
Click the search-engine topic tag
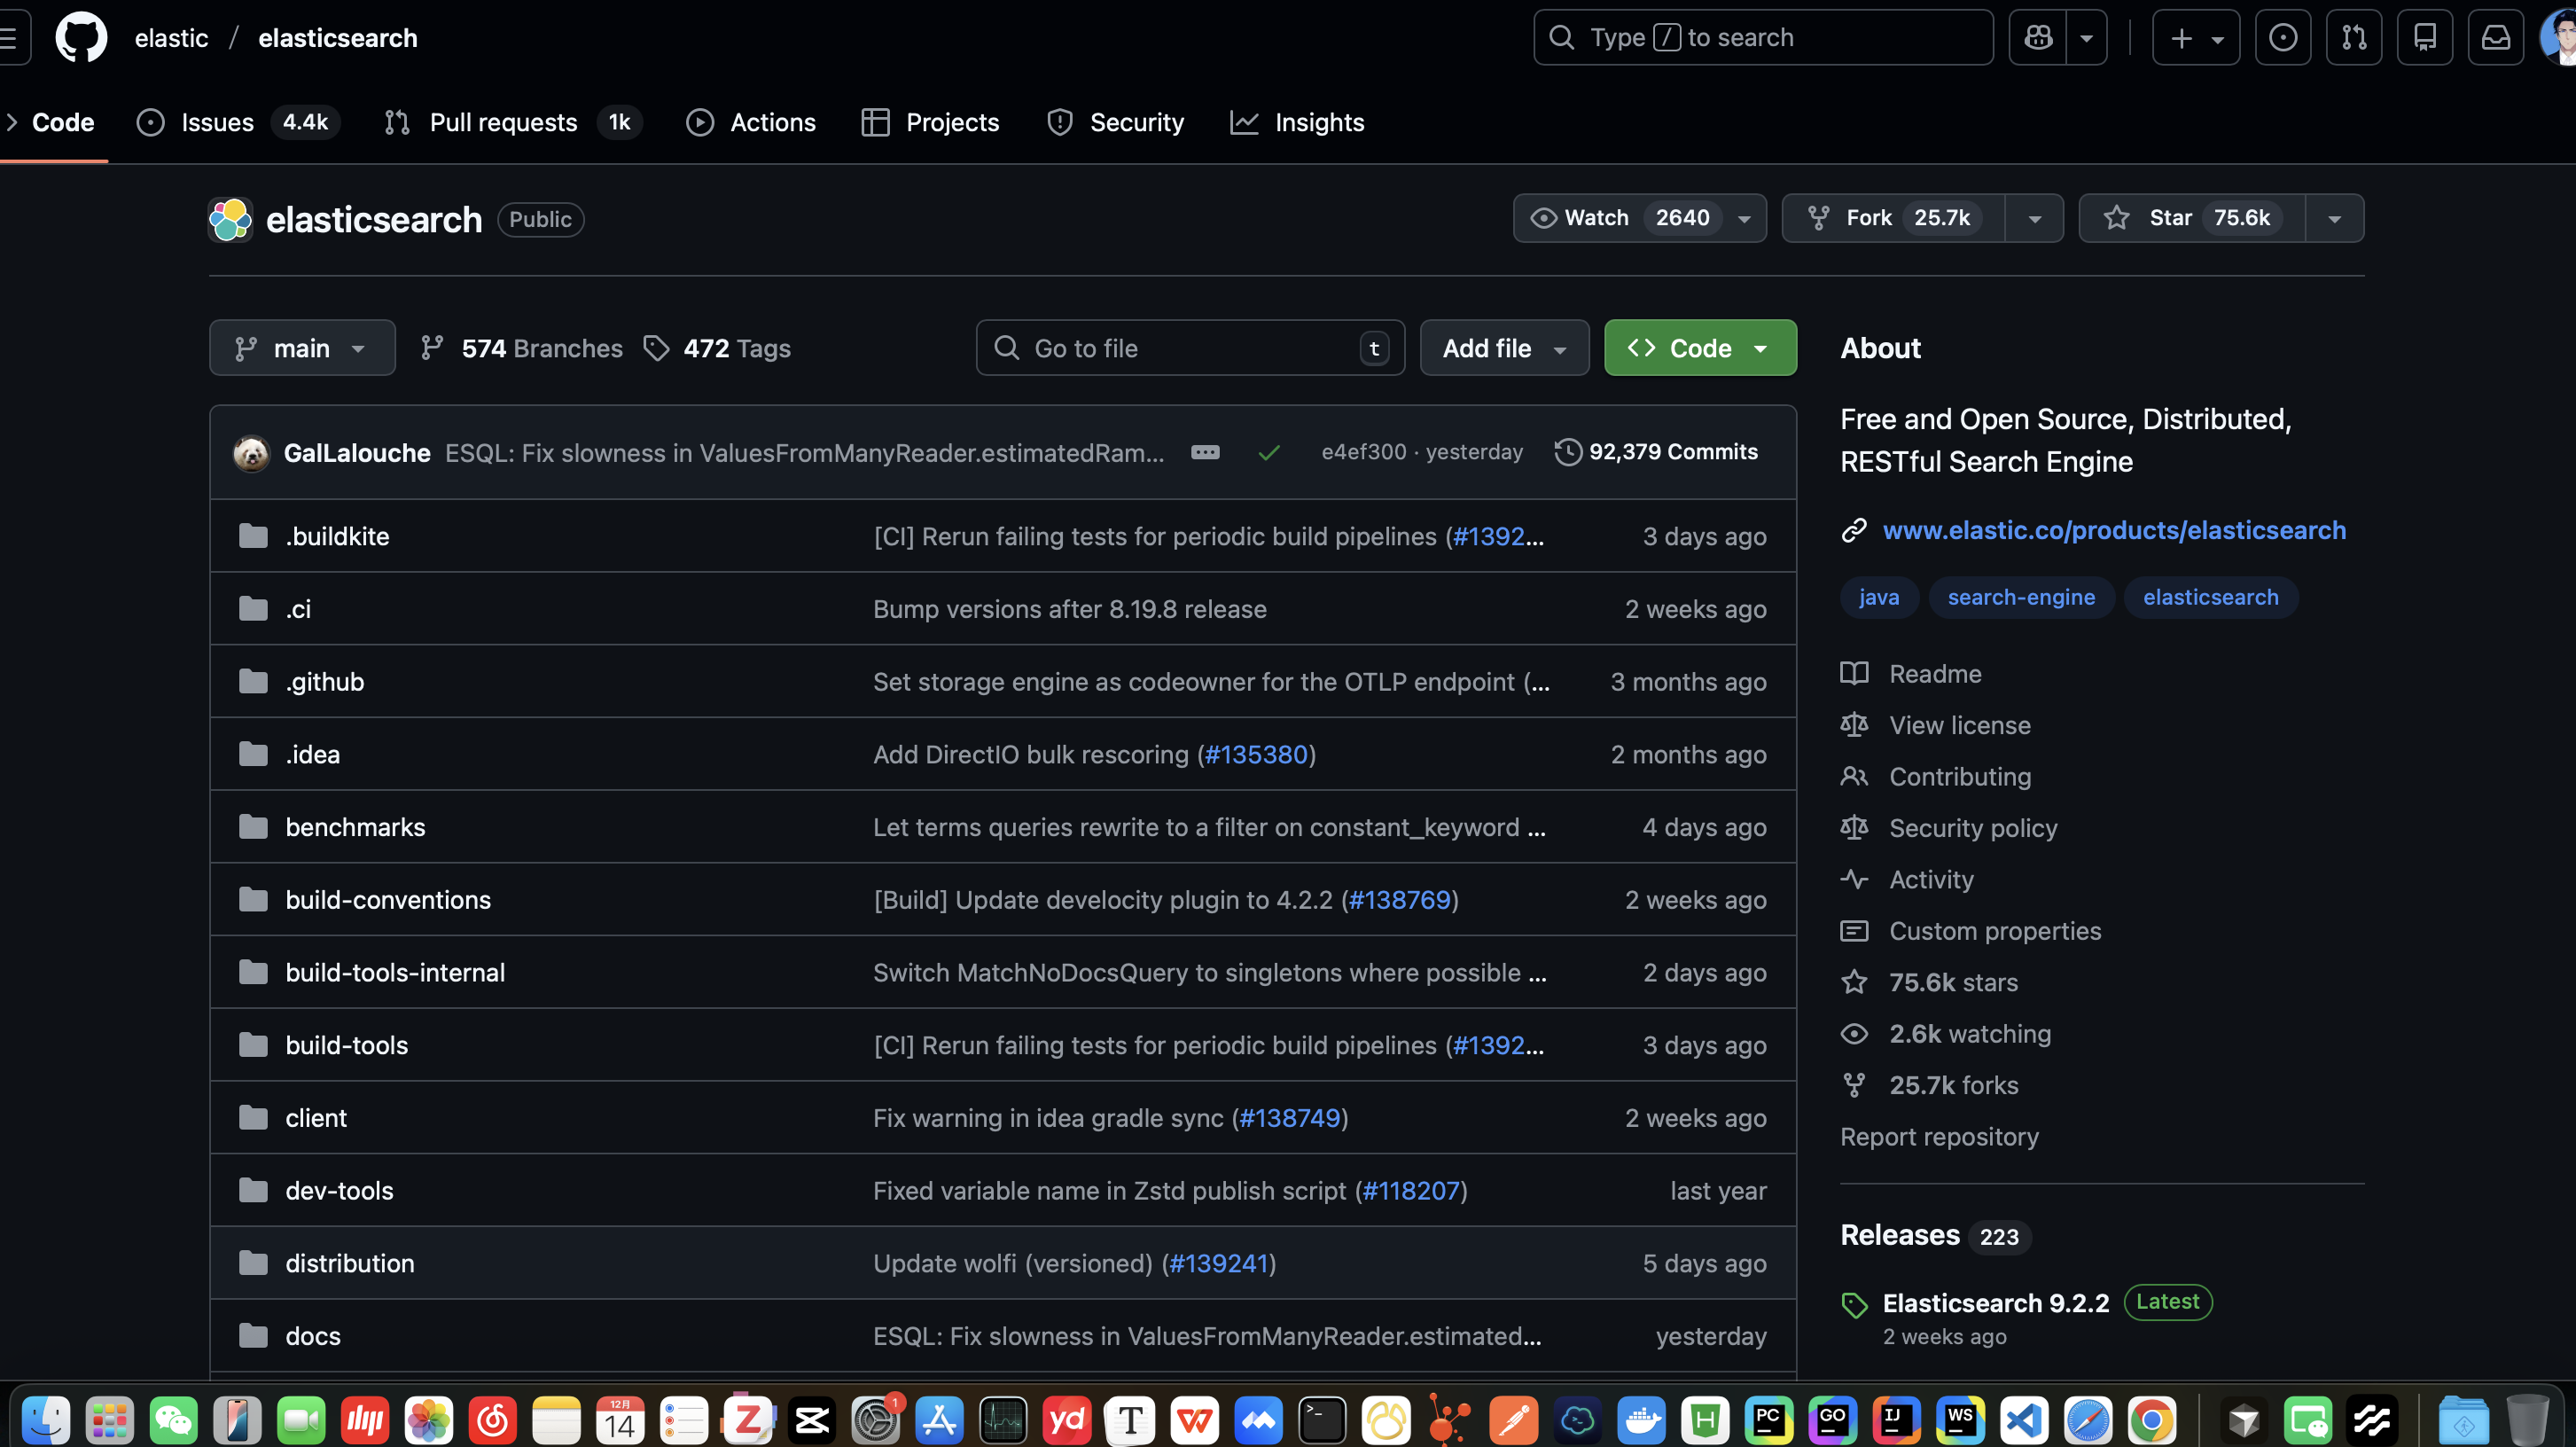point(2020,597)
